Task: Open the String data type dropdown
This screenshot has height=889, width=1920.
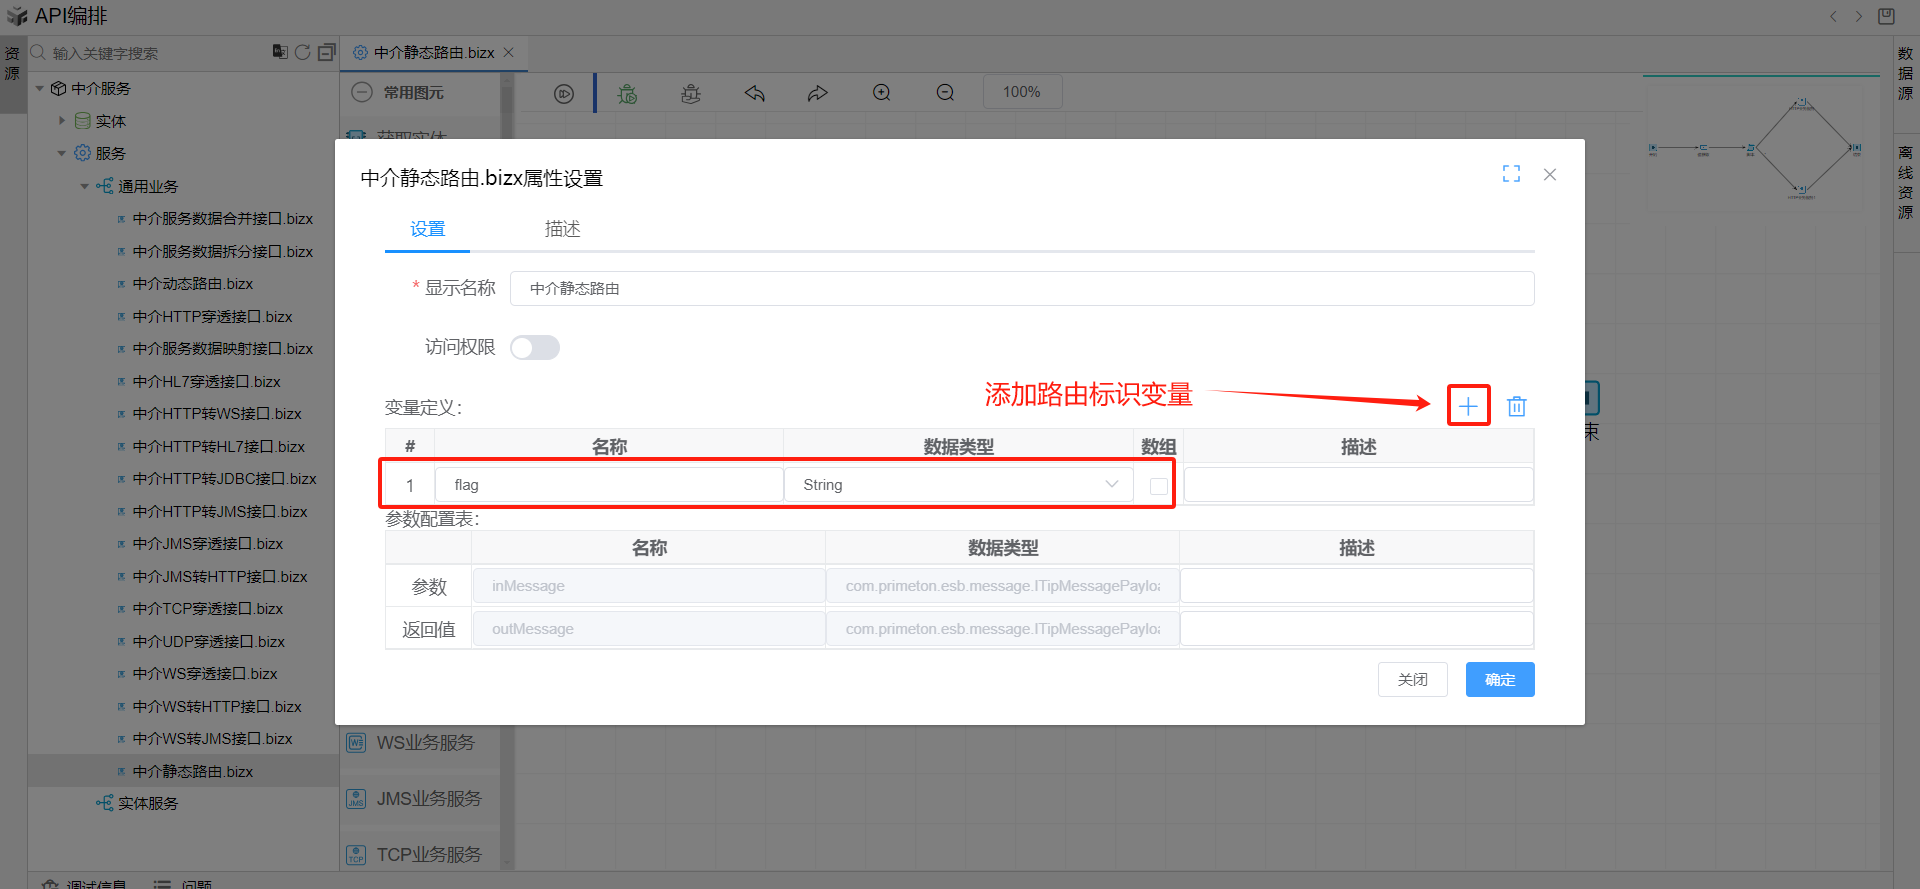Action: click(958, 485)
